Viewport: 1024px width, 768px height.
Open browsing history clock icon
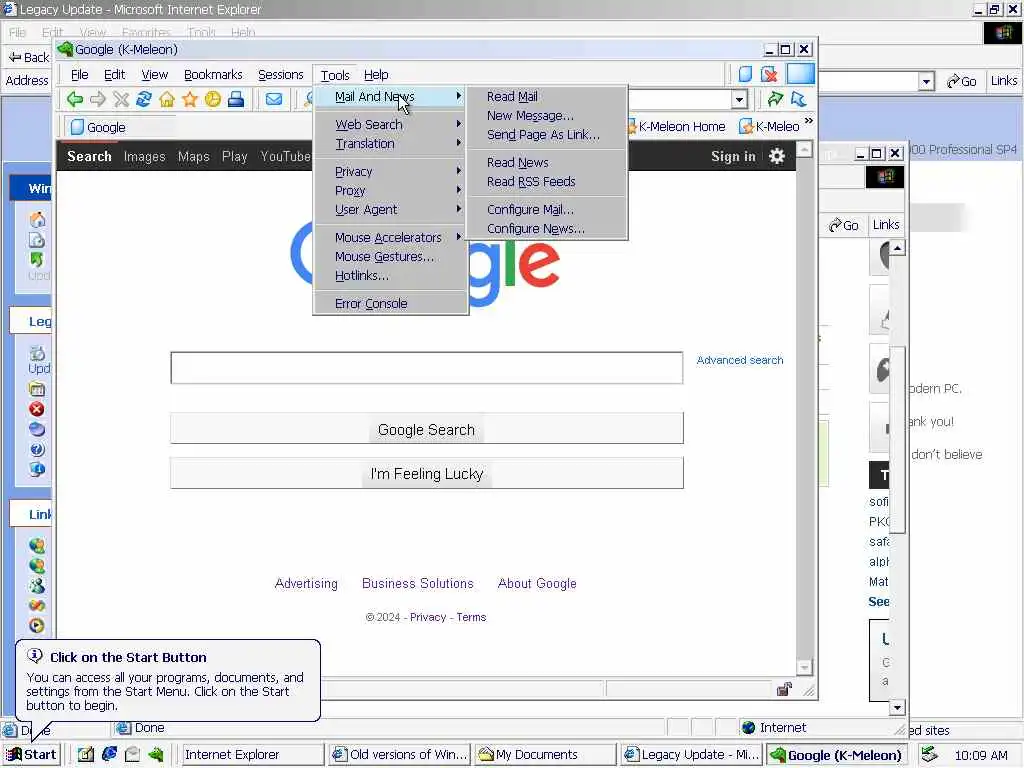point(213,99)
